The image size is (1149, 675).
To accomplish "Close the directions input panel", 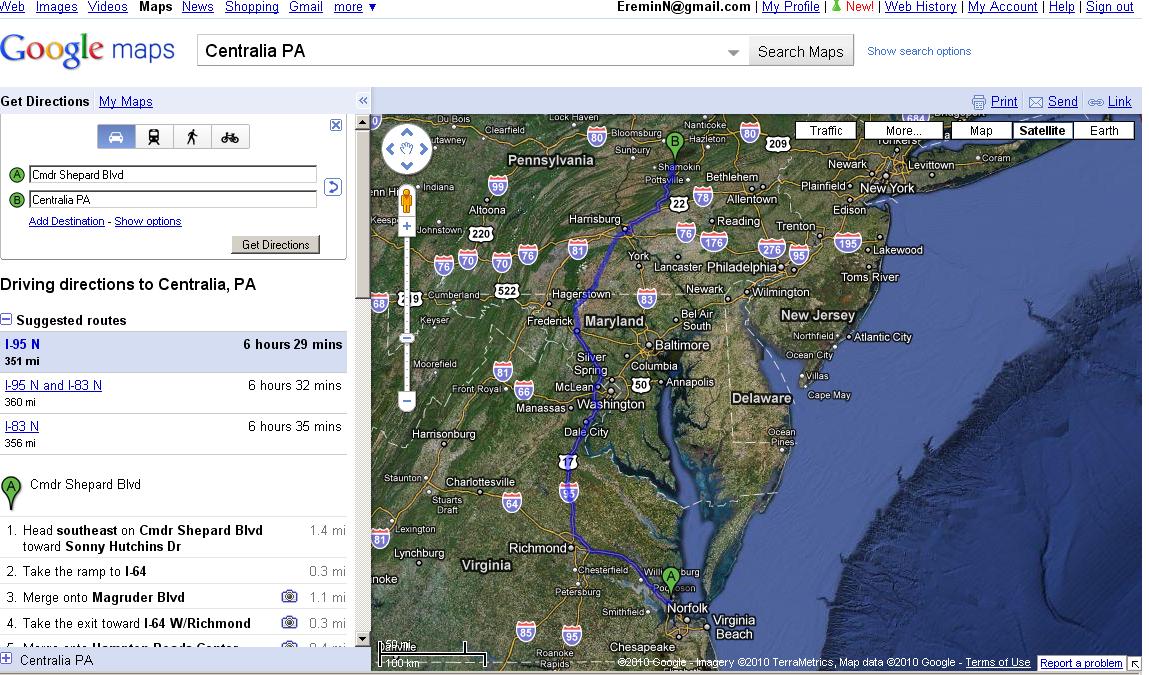I will point(336,125).
